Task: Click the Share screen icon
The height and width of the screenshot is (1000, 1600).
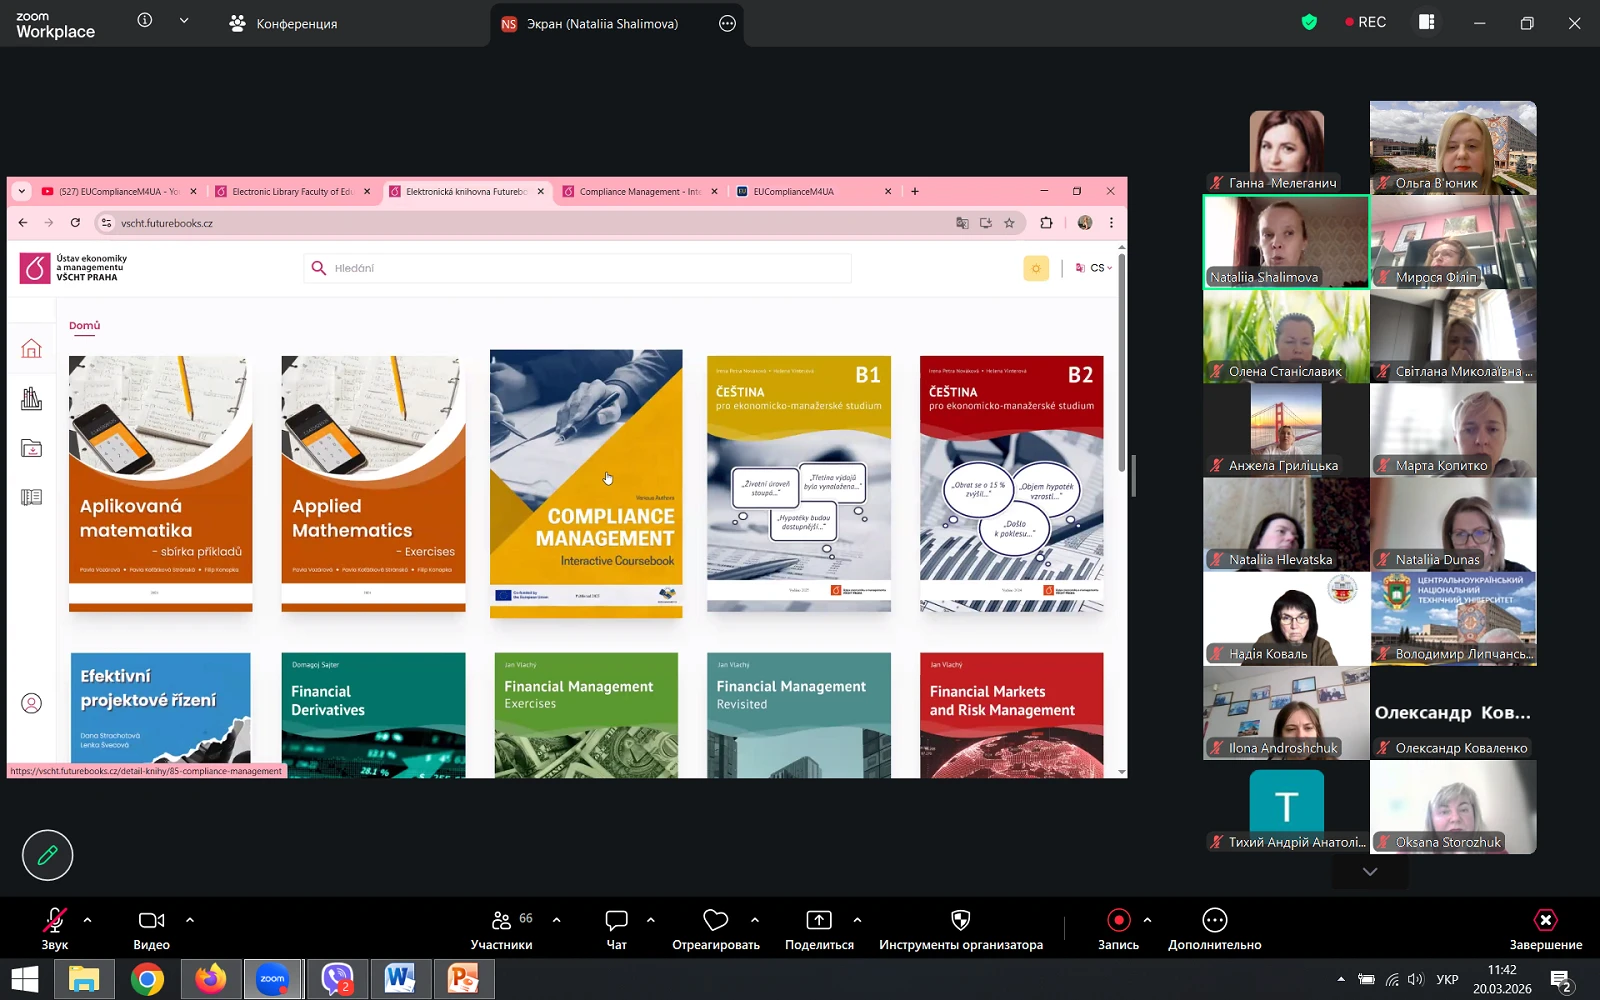Action: (x=819, y=928)
